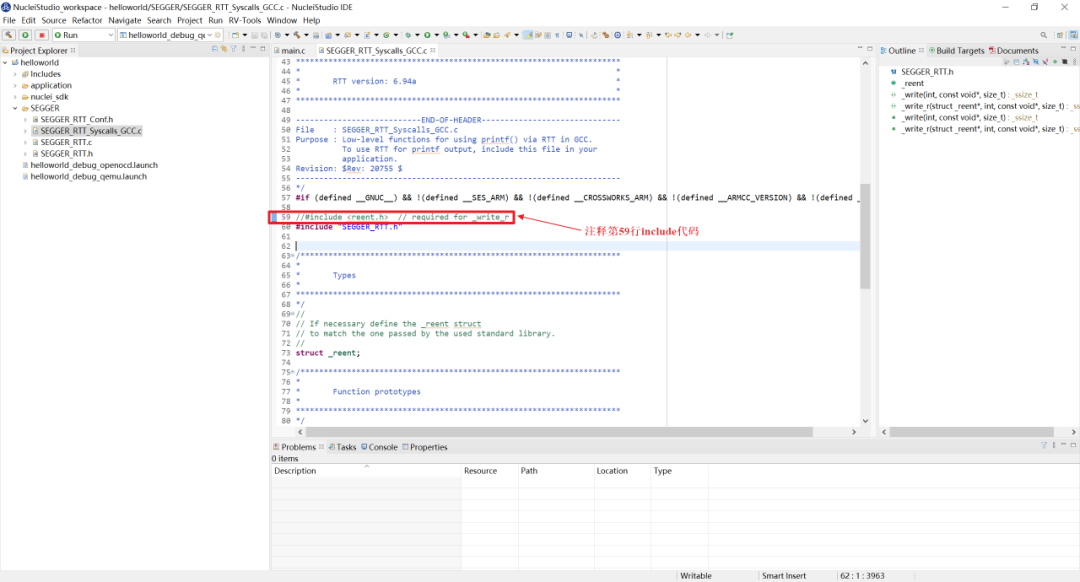
Task: Click the New toolbar icon
Action: click(236, 35)
